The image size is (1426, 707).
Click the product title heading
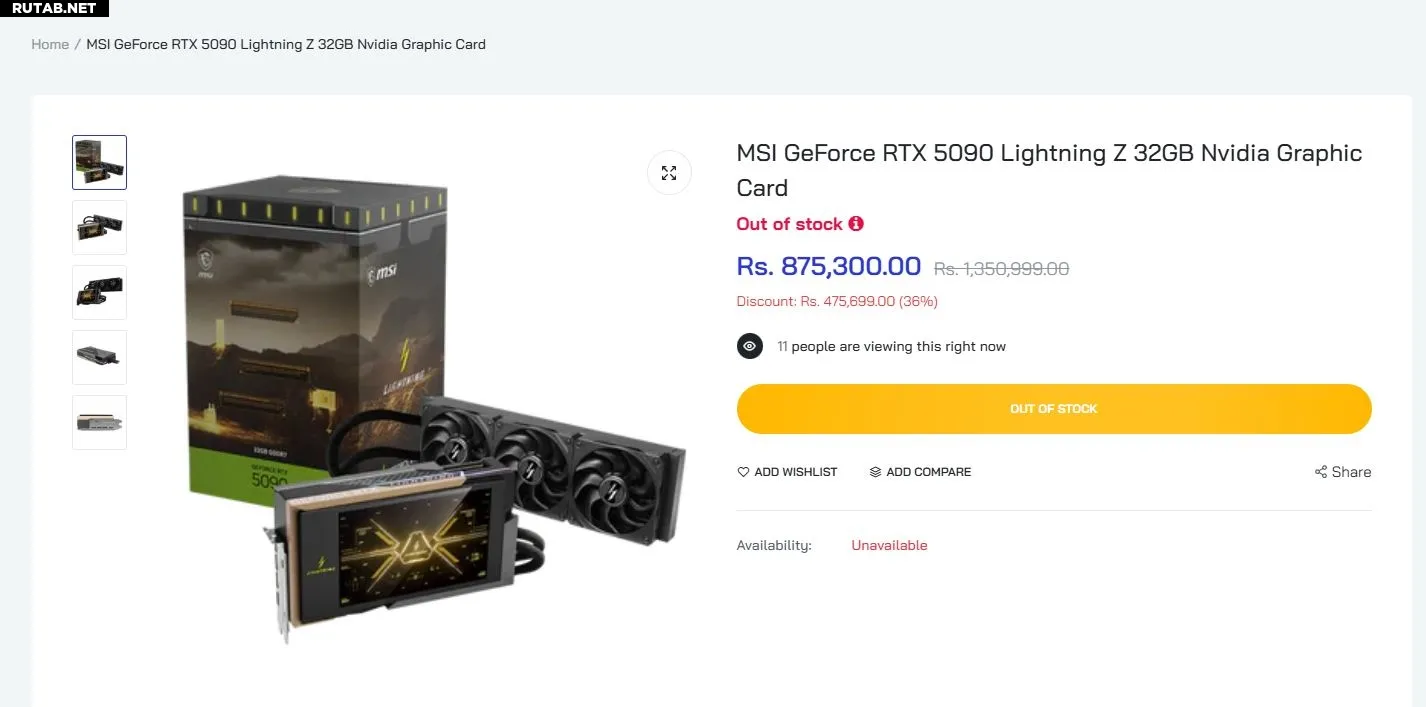[1049, 170]
